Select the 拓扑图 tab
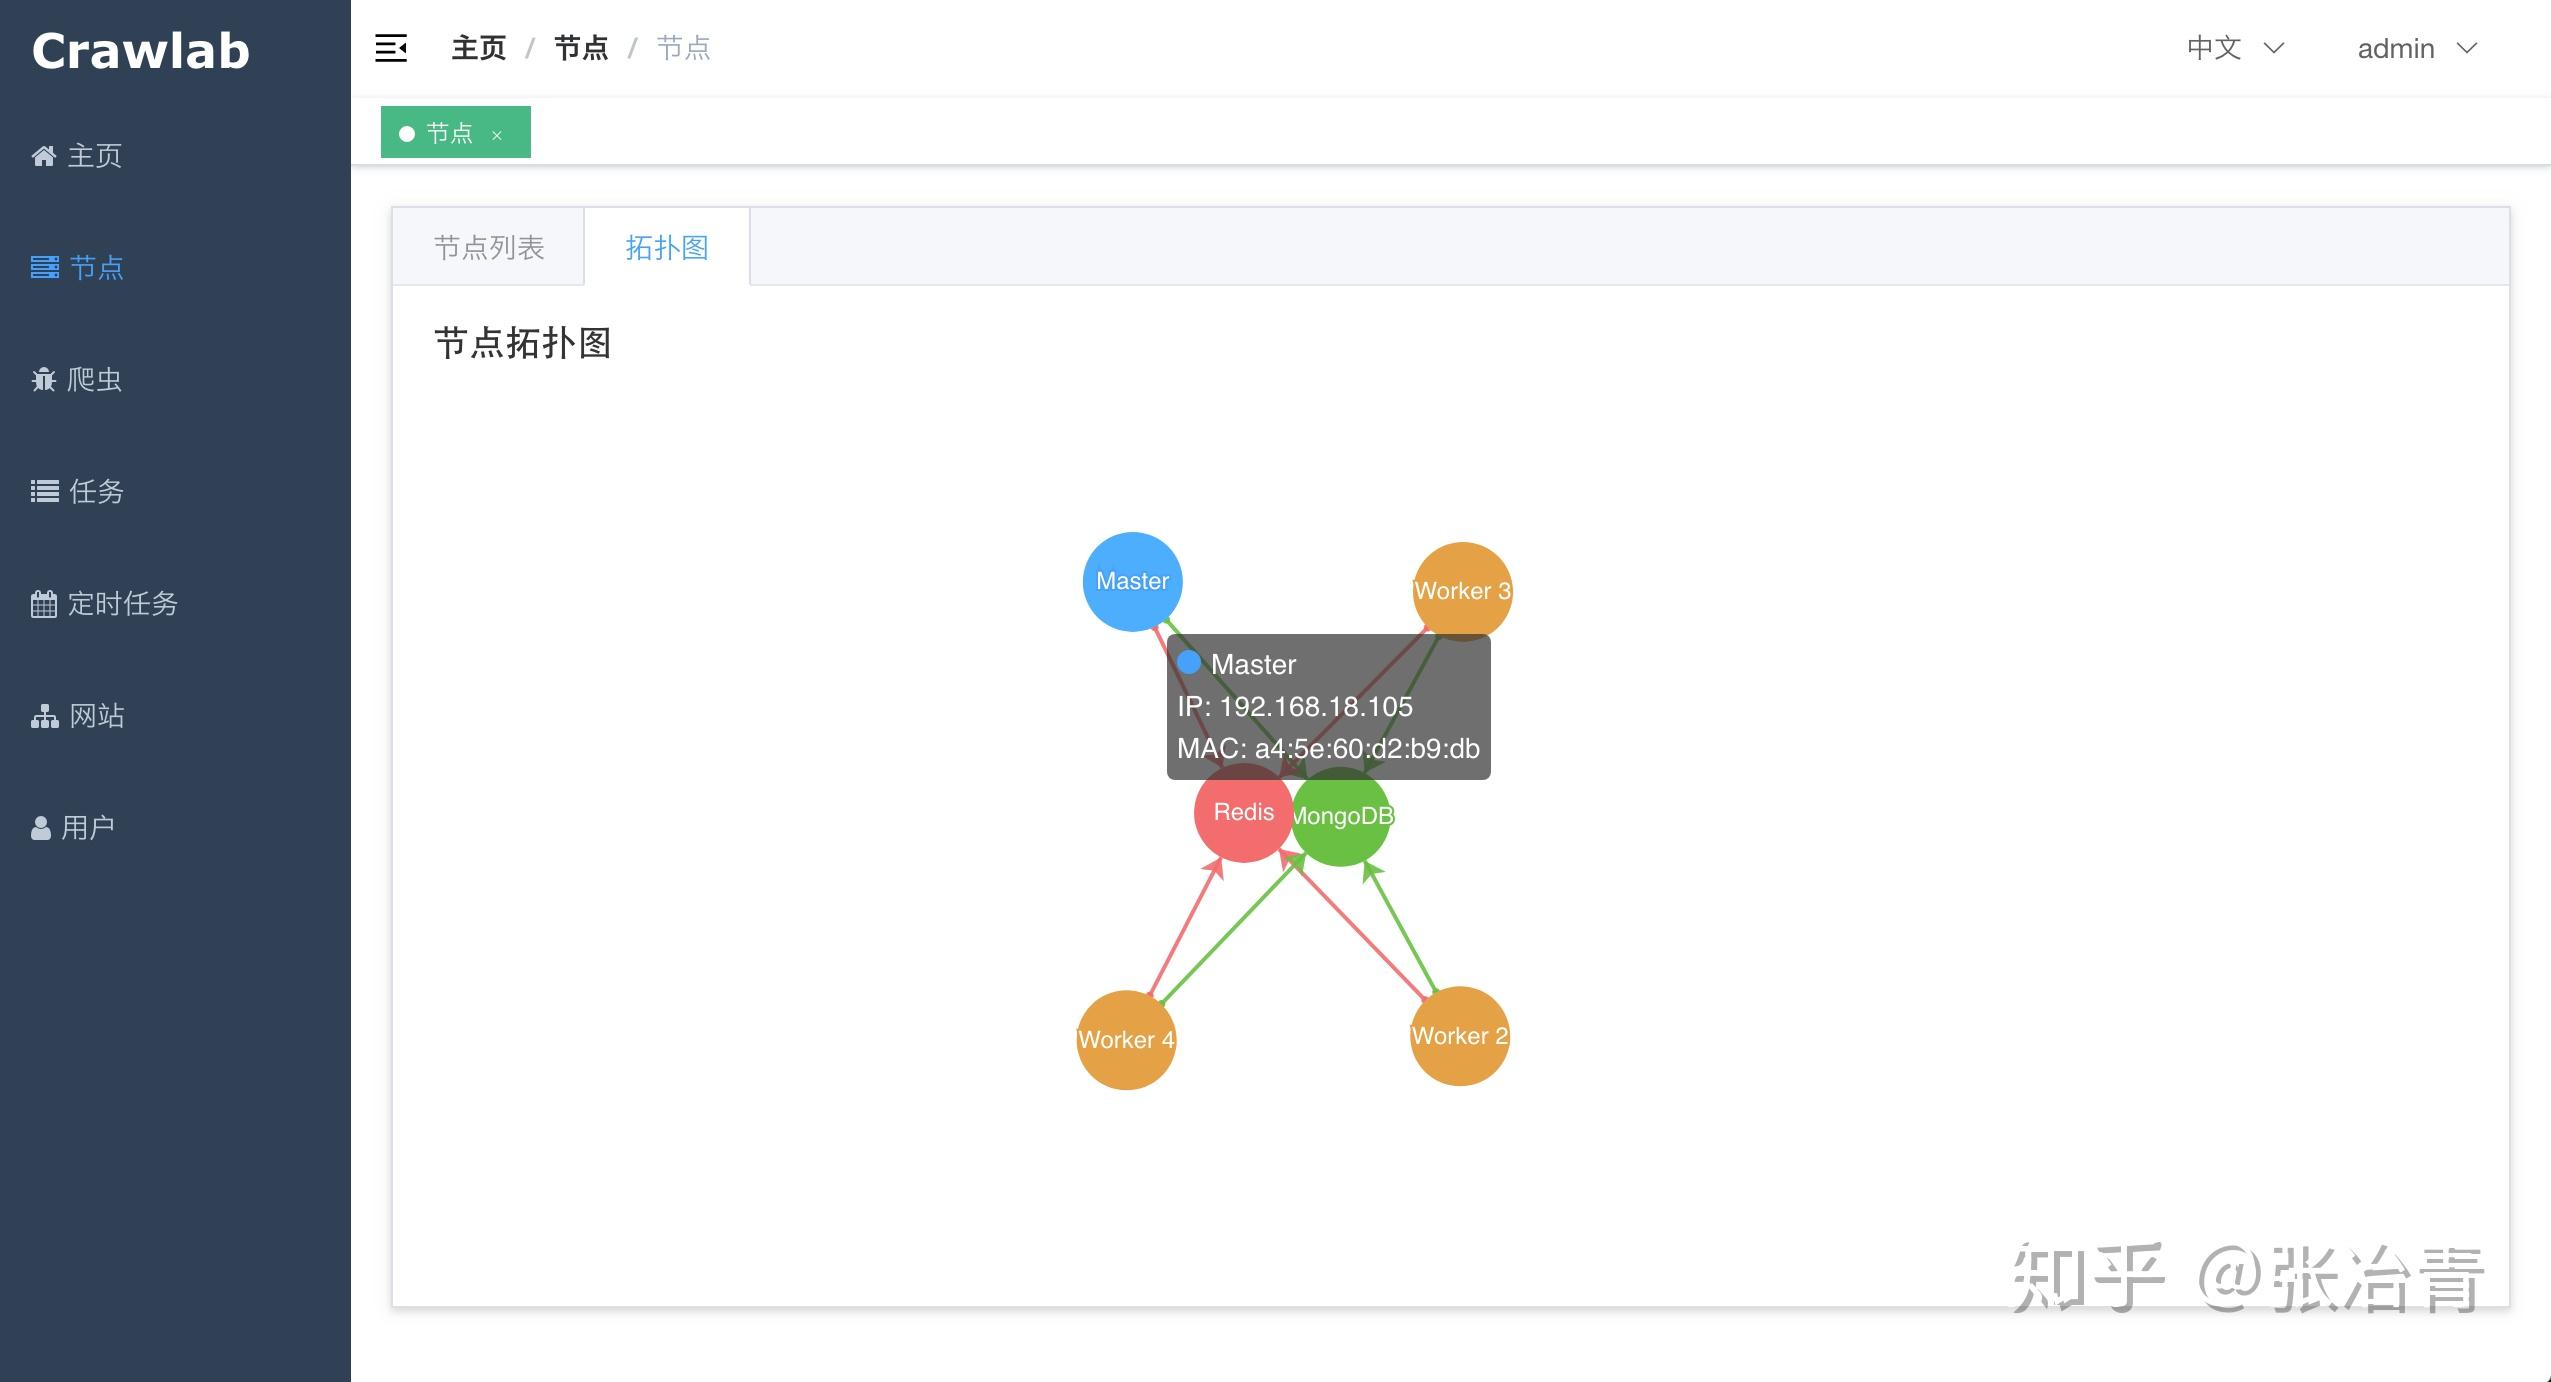 [666, 246]
